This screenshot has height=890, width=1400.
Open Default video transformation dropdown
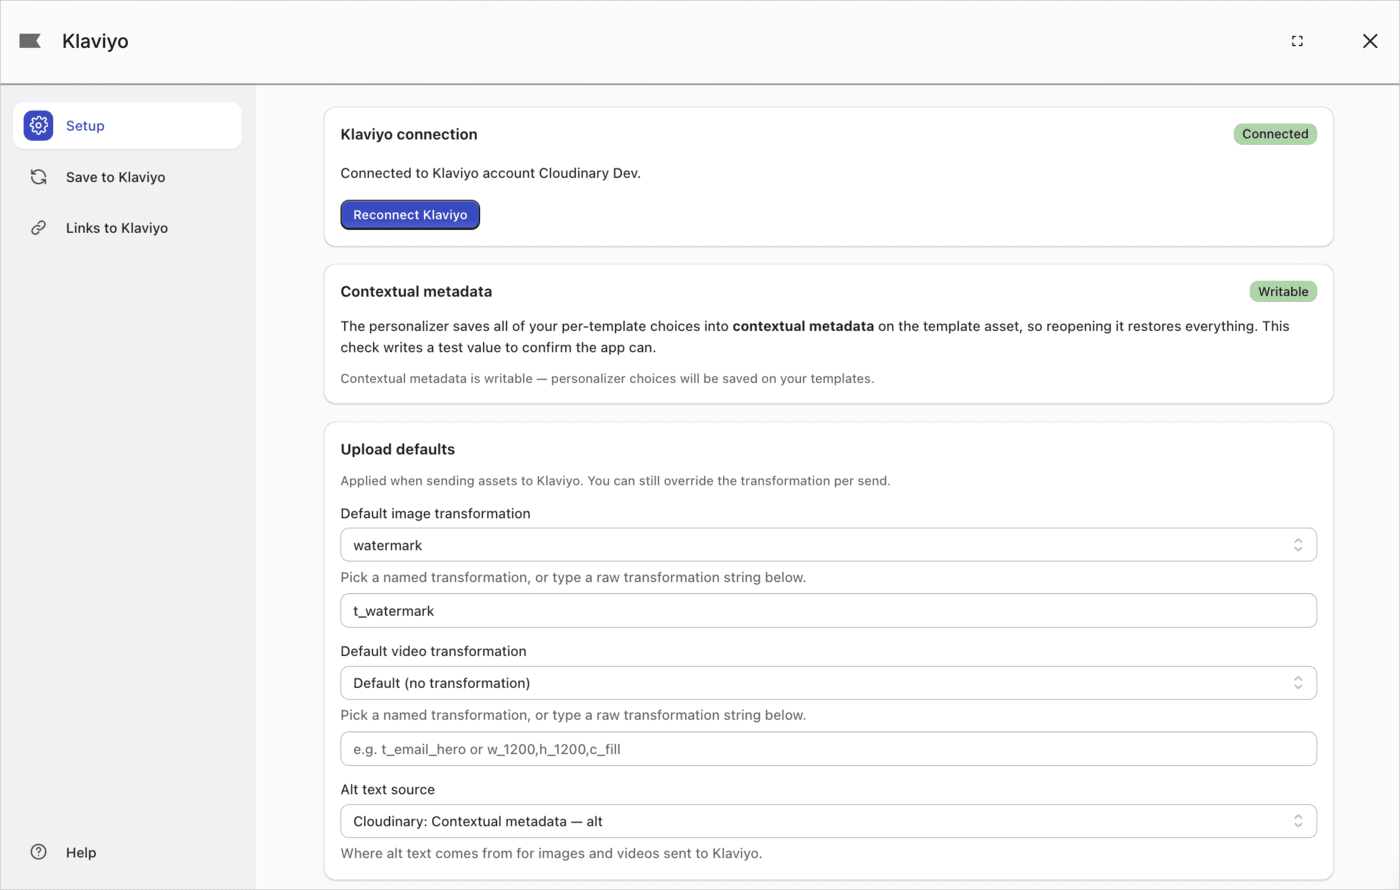[828, 683]
